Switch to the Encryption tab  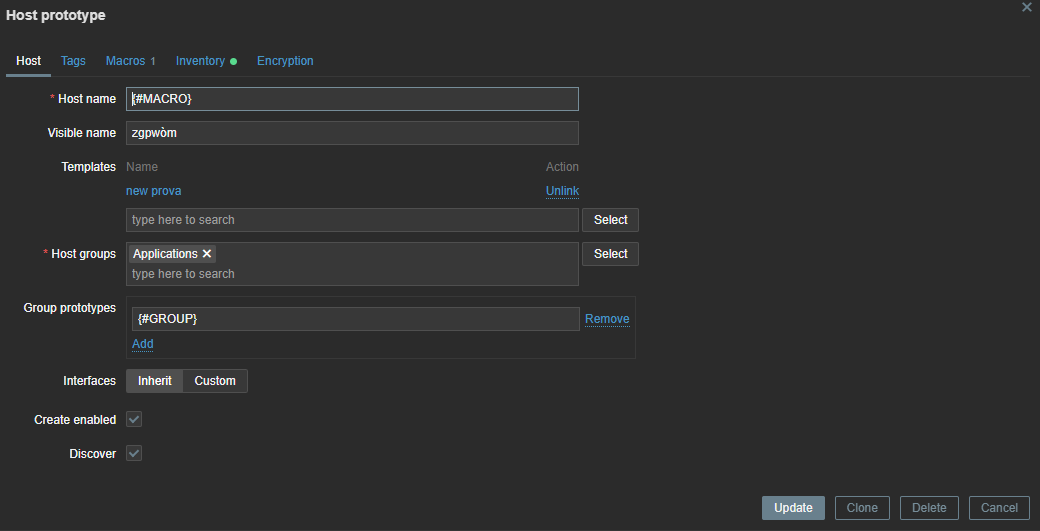point(285,61)
